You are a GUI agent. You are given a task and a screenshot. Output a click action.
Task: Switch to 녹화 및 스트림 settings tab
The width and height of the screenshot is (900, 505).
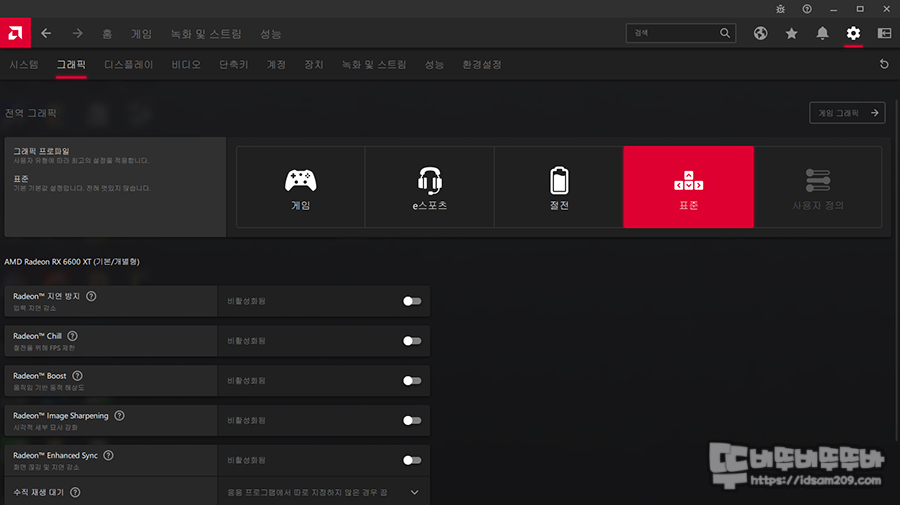374,64
